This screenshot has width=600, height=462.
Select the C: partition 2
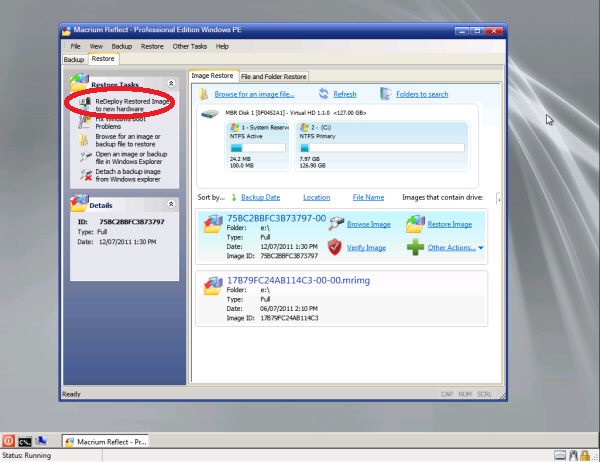[x=382, y=146]
